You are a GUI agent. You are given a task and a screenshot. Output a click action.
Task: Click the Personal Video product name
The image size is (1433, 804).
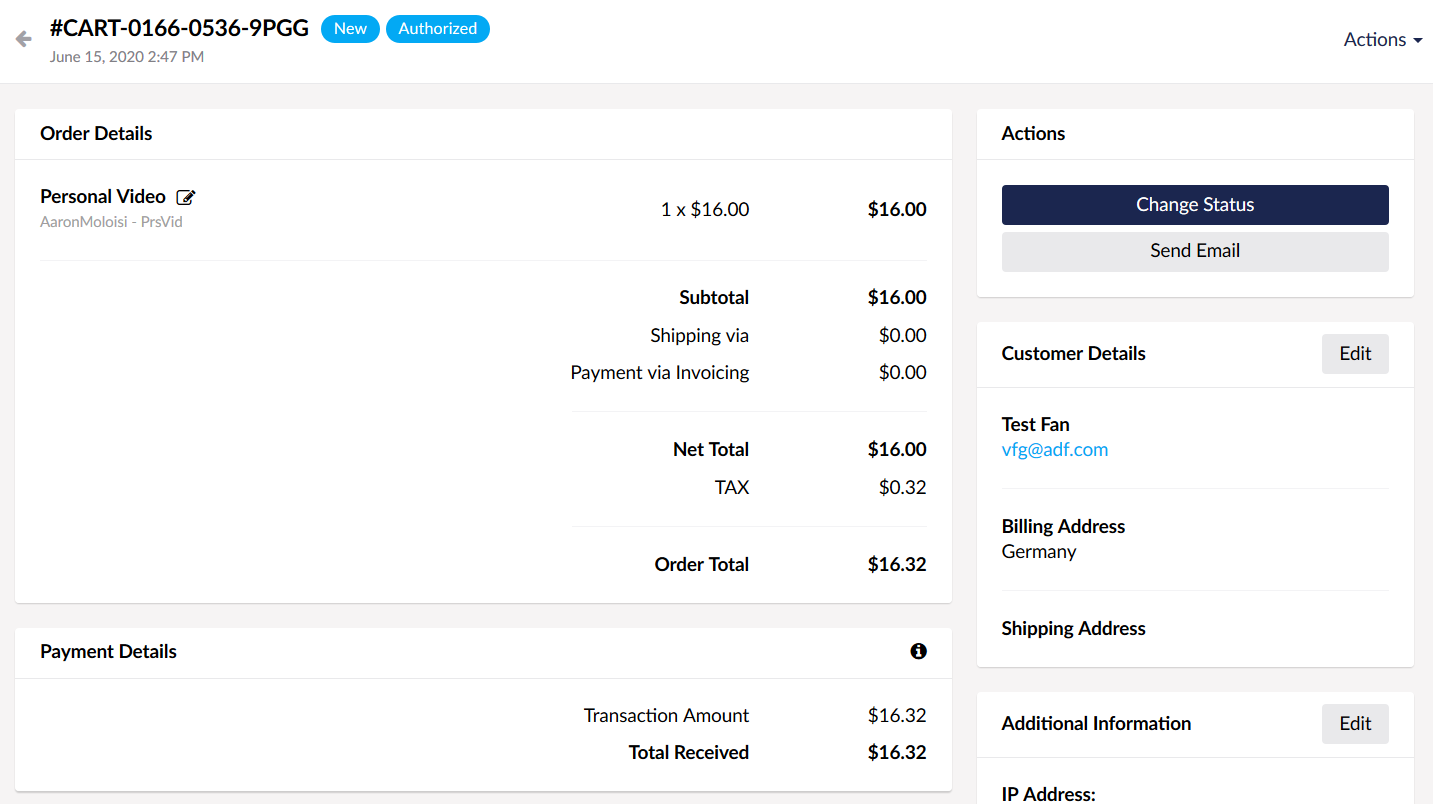click(x=102, y=196)
